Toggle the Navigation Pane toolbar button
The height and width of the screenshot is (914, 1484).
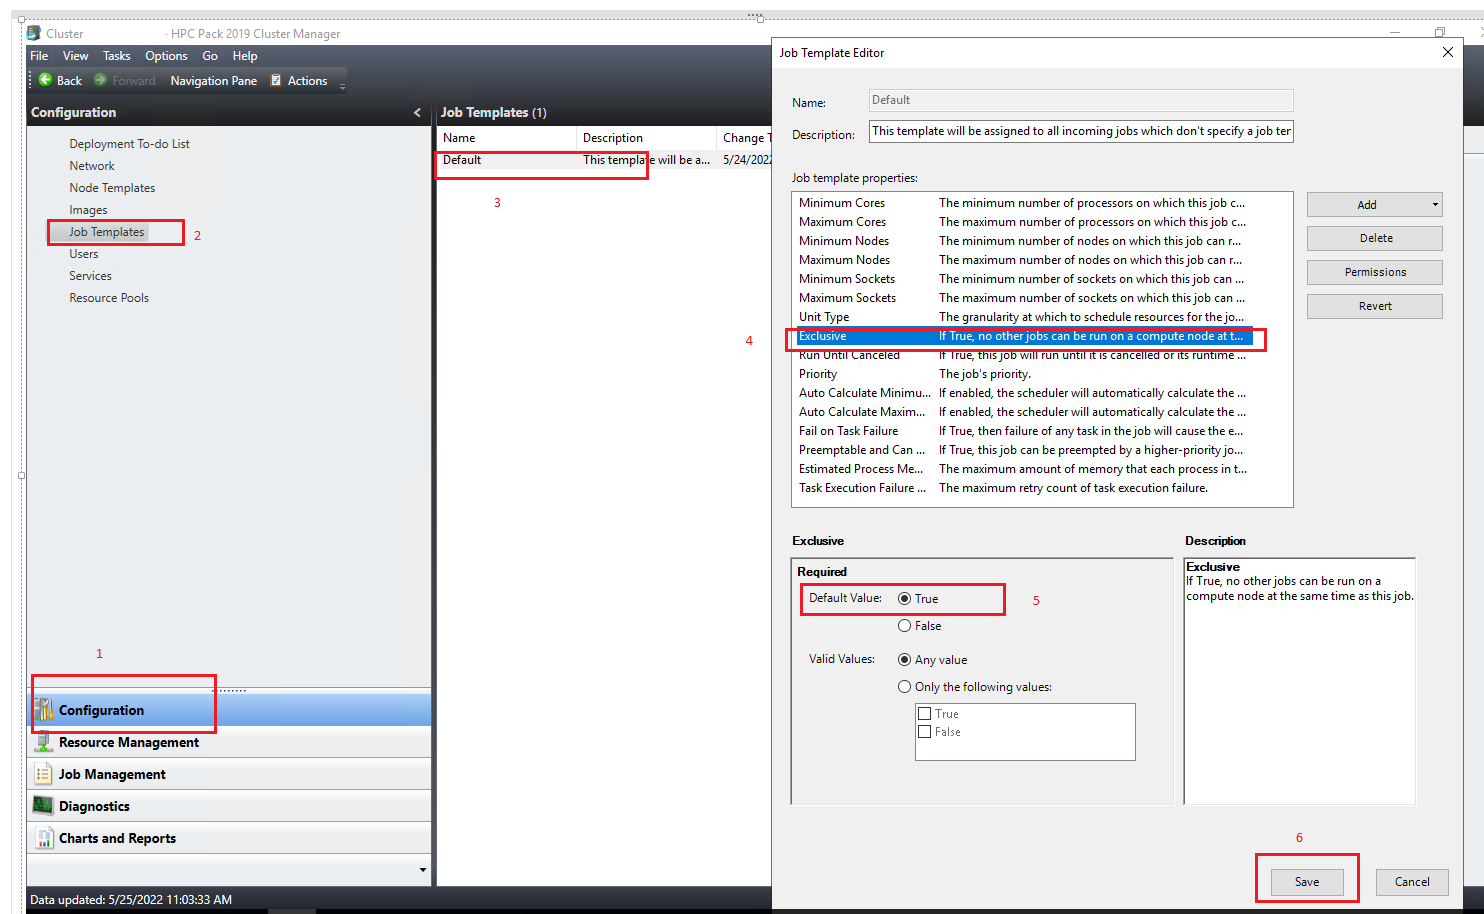(x=214, y=81)
